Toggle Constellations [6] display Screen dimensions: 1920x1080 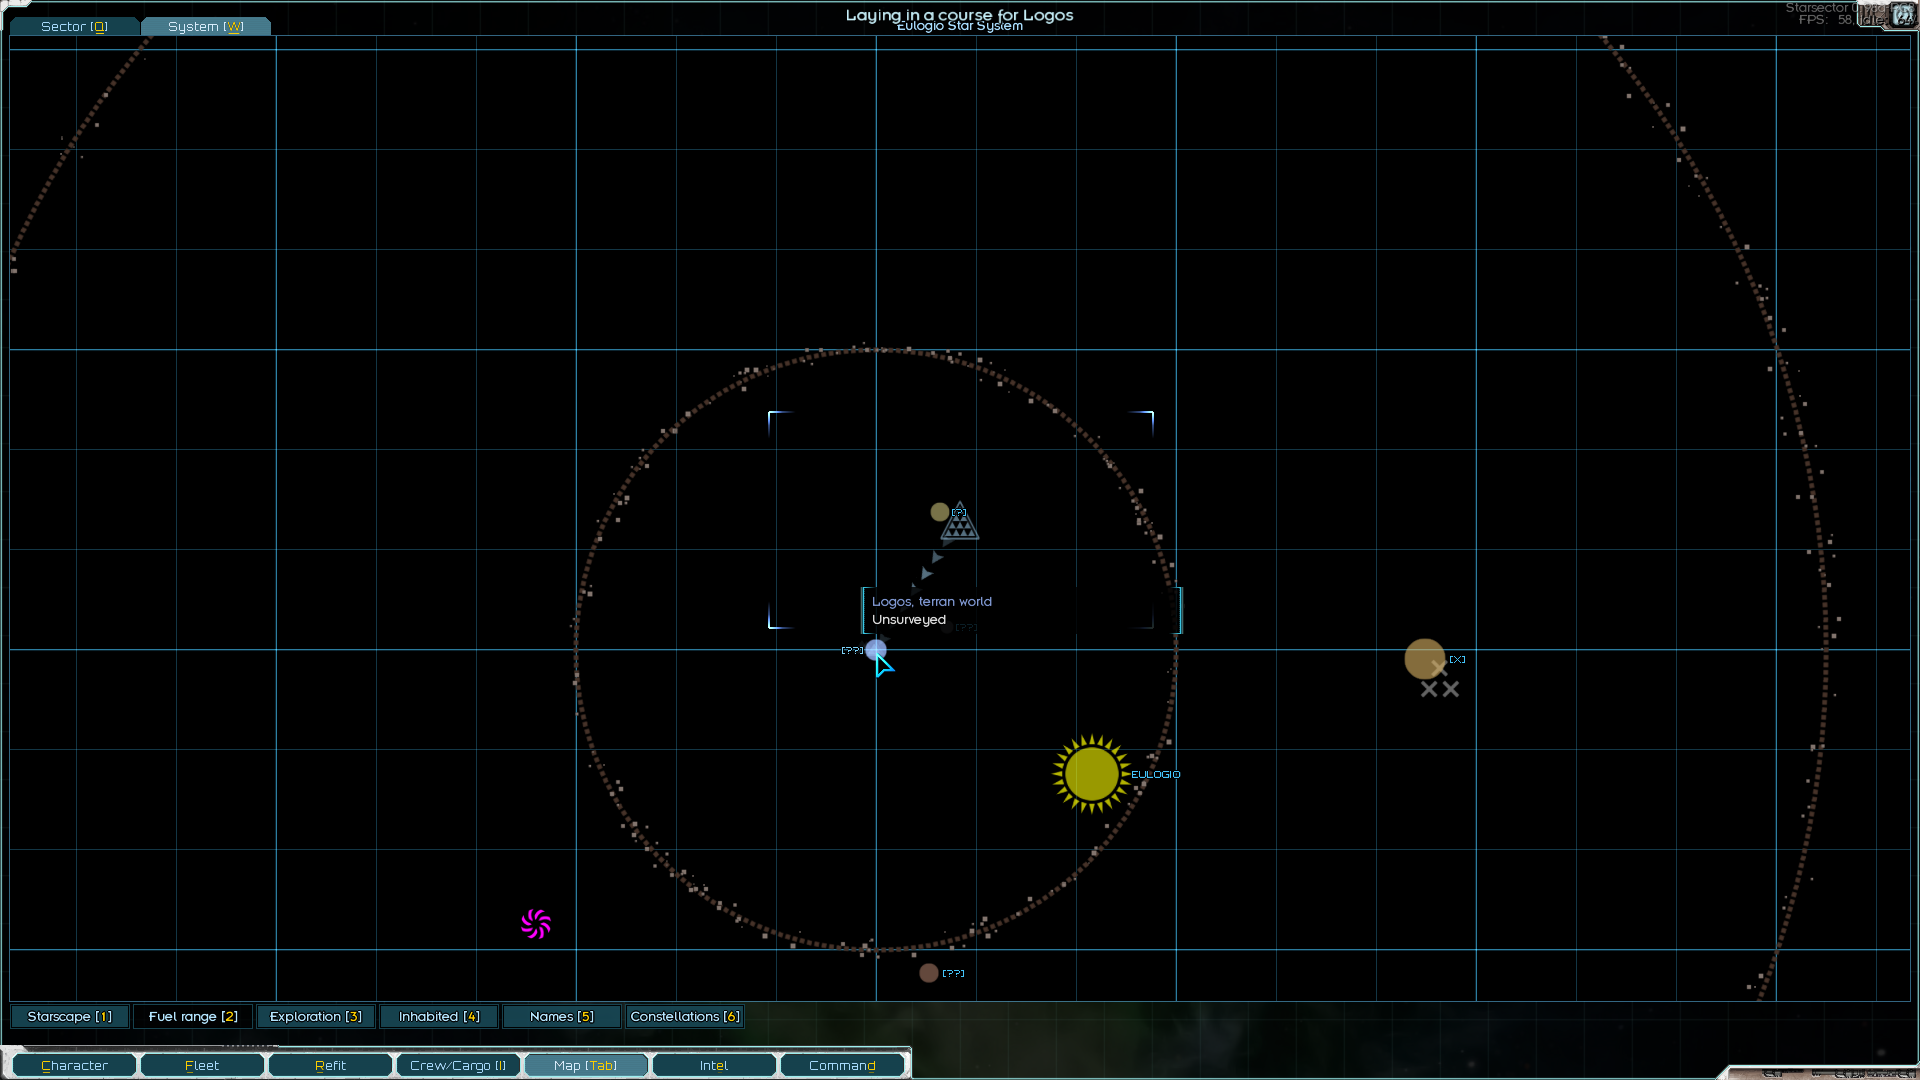[x=685, y=1016]
